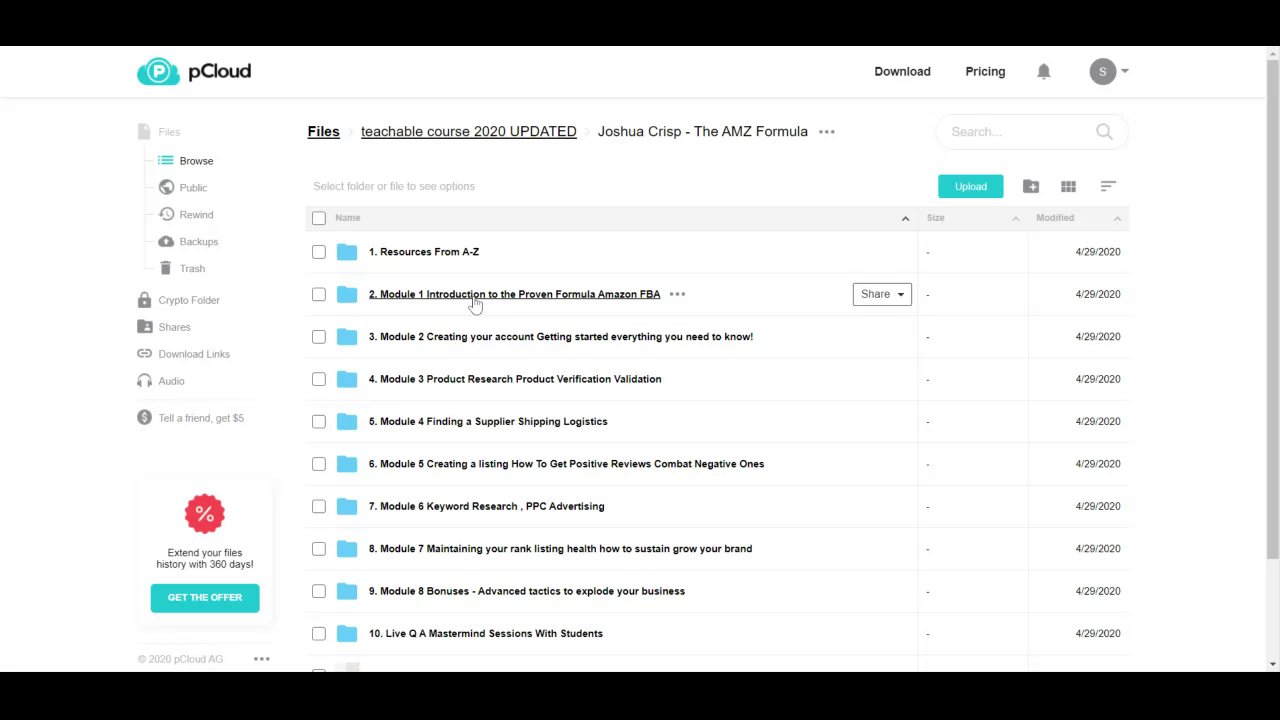This screenshot has width=1280, height=720.
Task: Open footer more options dots
Action: point(262,659)
